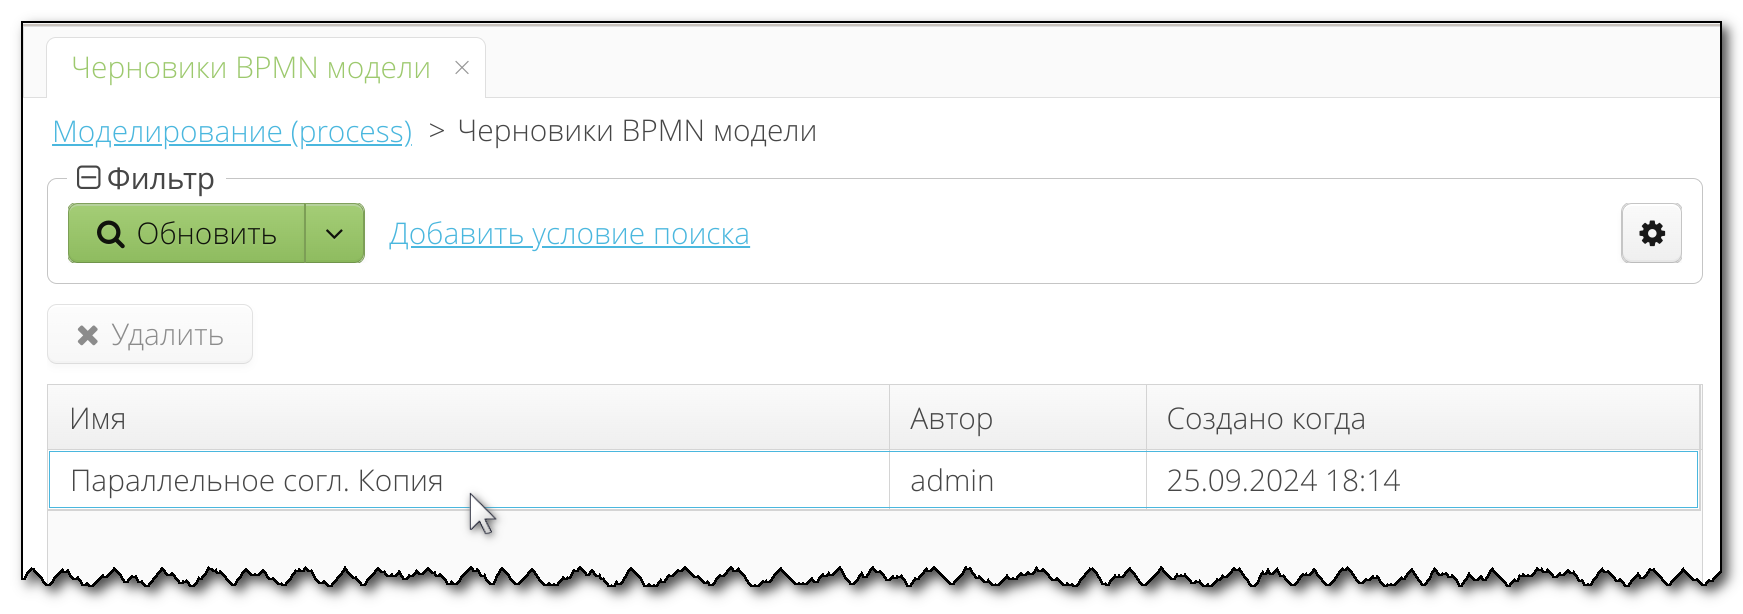Sort by the Создано когда column header
The image size is (1743, 614).
(1265, 418)
